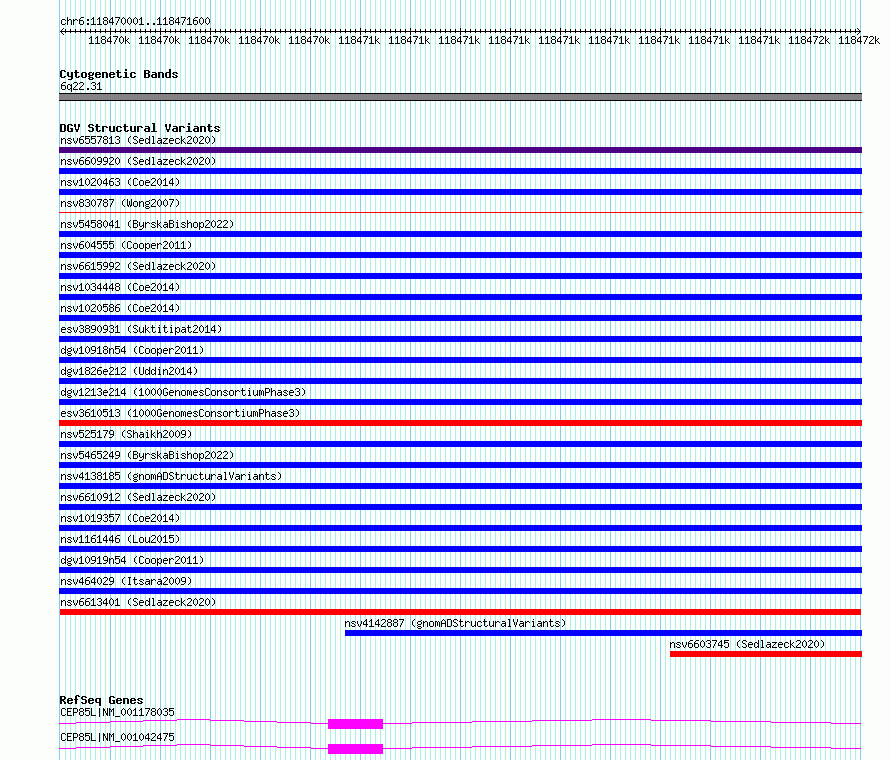Screen dimensions: 890x760
Task: Click the CEP85L|NM_001042475 gene label
Action: click(x=117, y=737)
